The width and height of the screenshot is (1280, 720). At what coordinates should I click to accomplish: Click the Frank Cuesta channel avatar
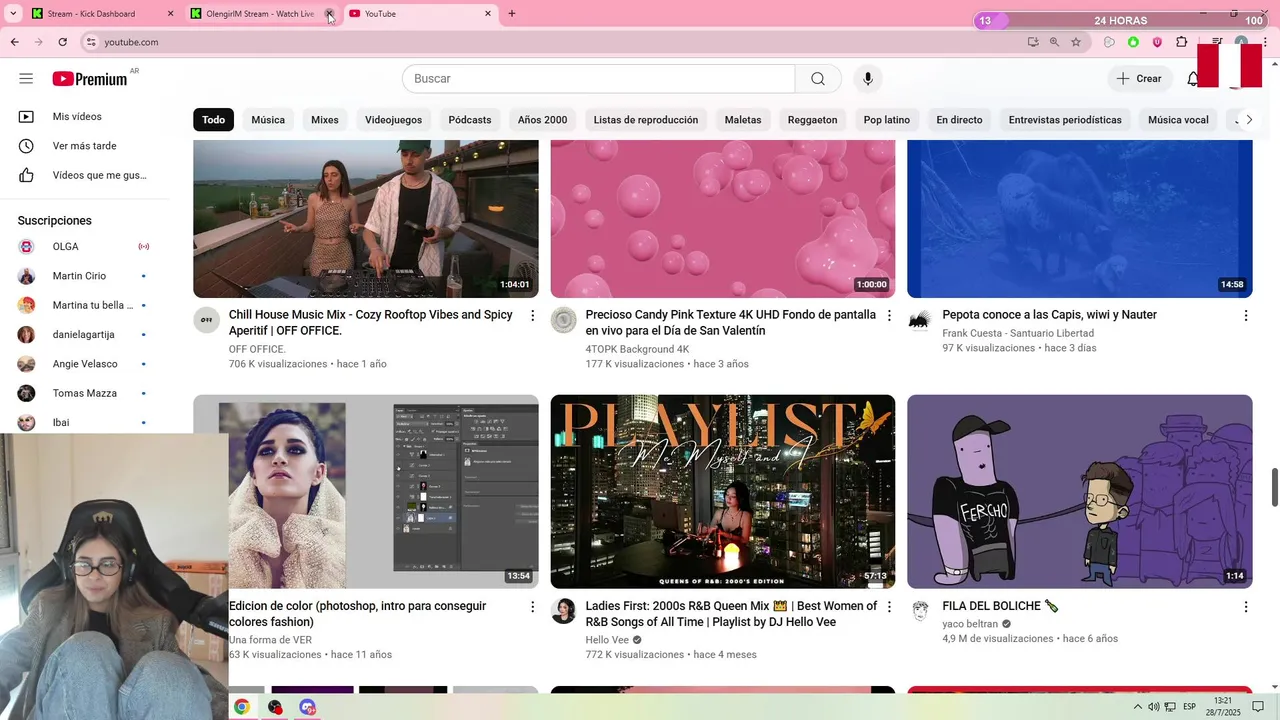(920, 320)
